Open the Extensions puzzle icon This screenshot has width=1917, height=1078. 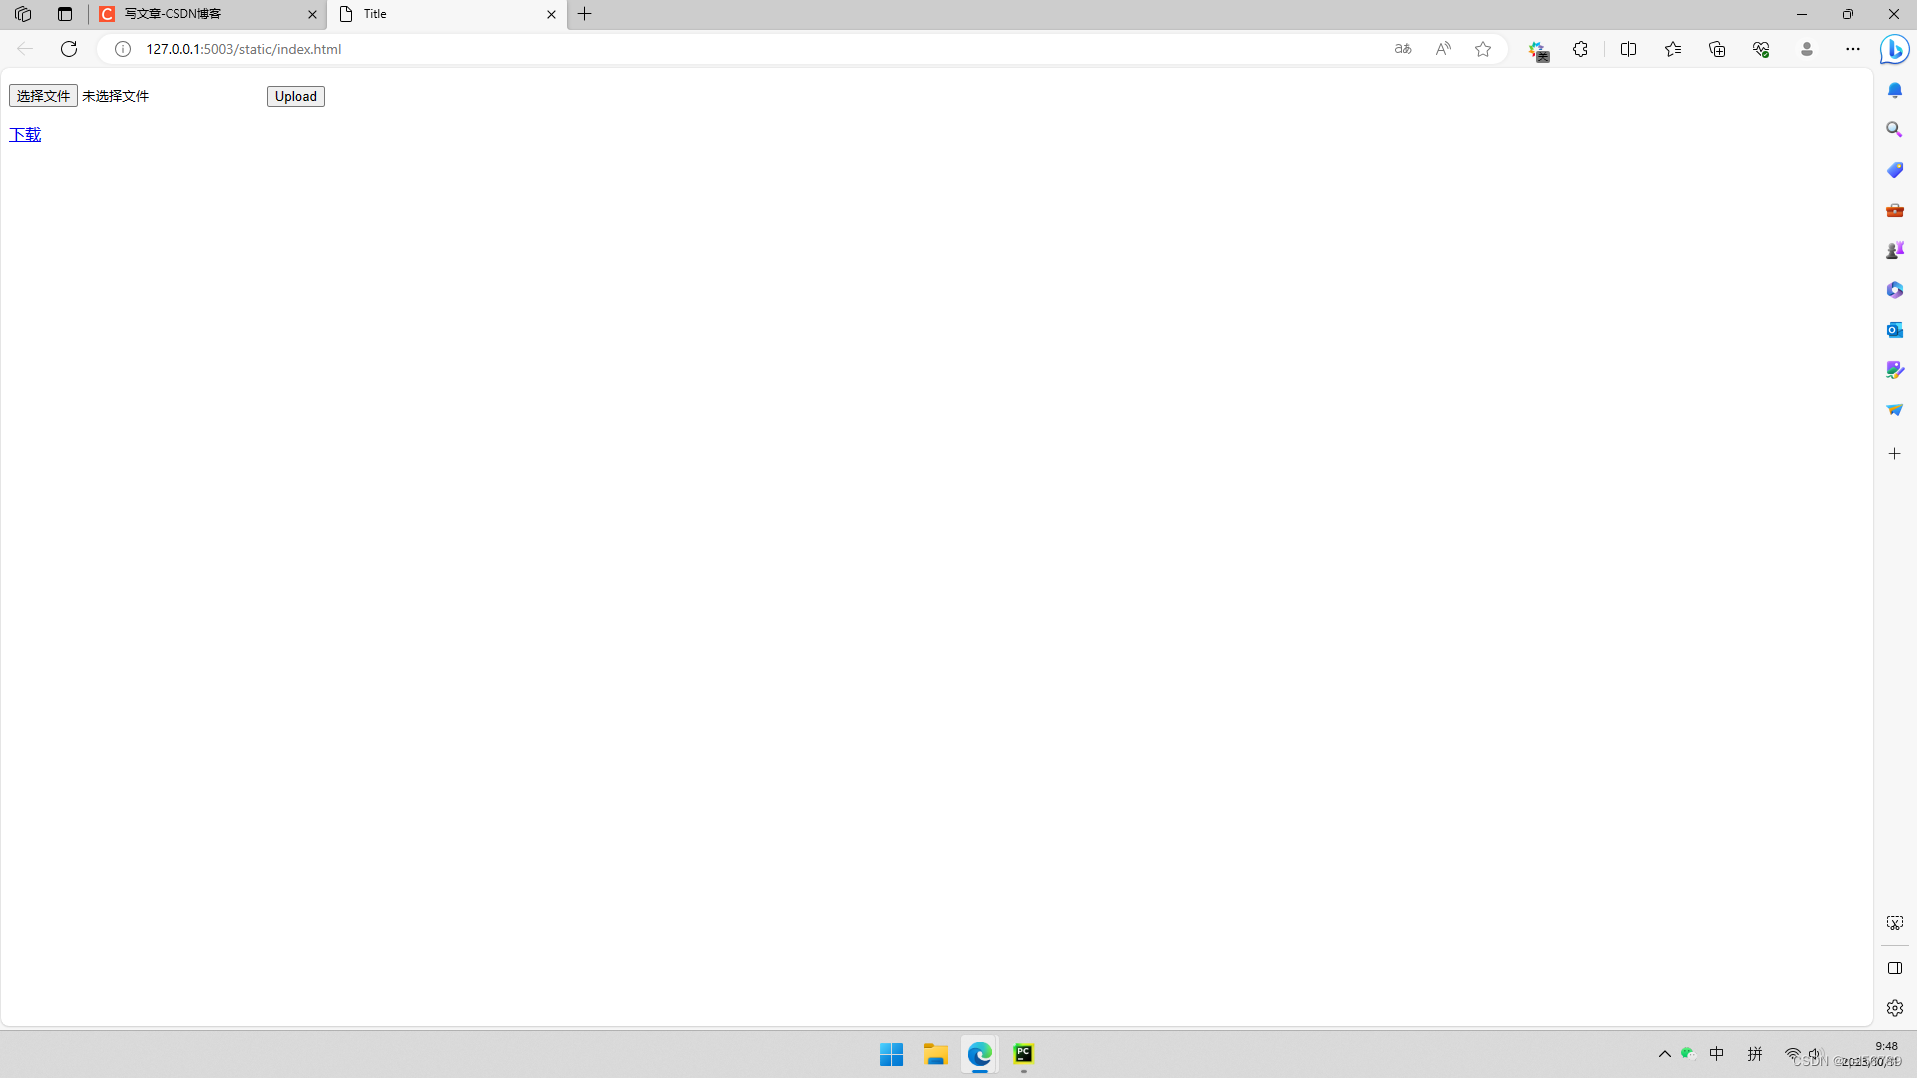1580,49
